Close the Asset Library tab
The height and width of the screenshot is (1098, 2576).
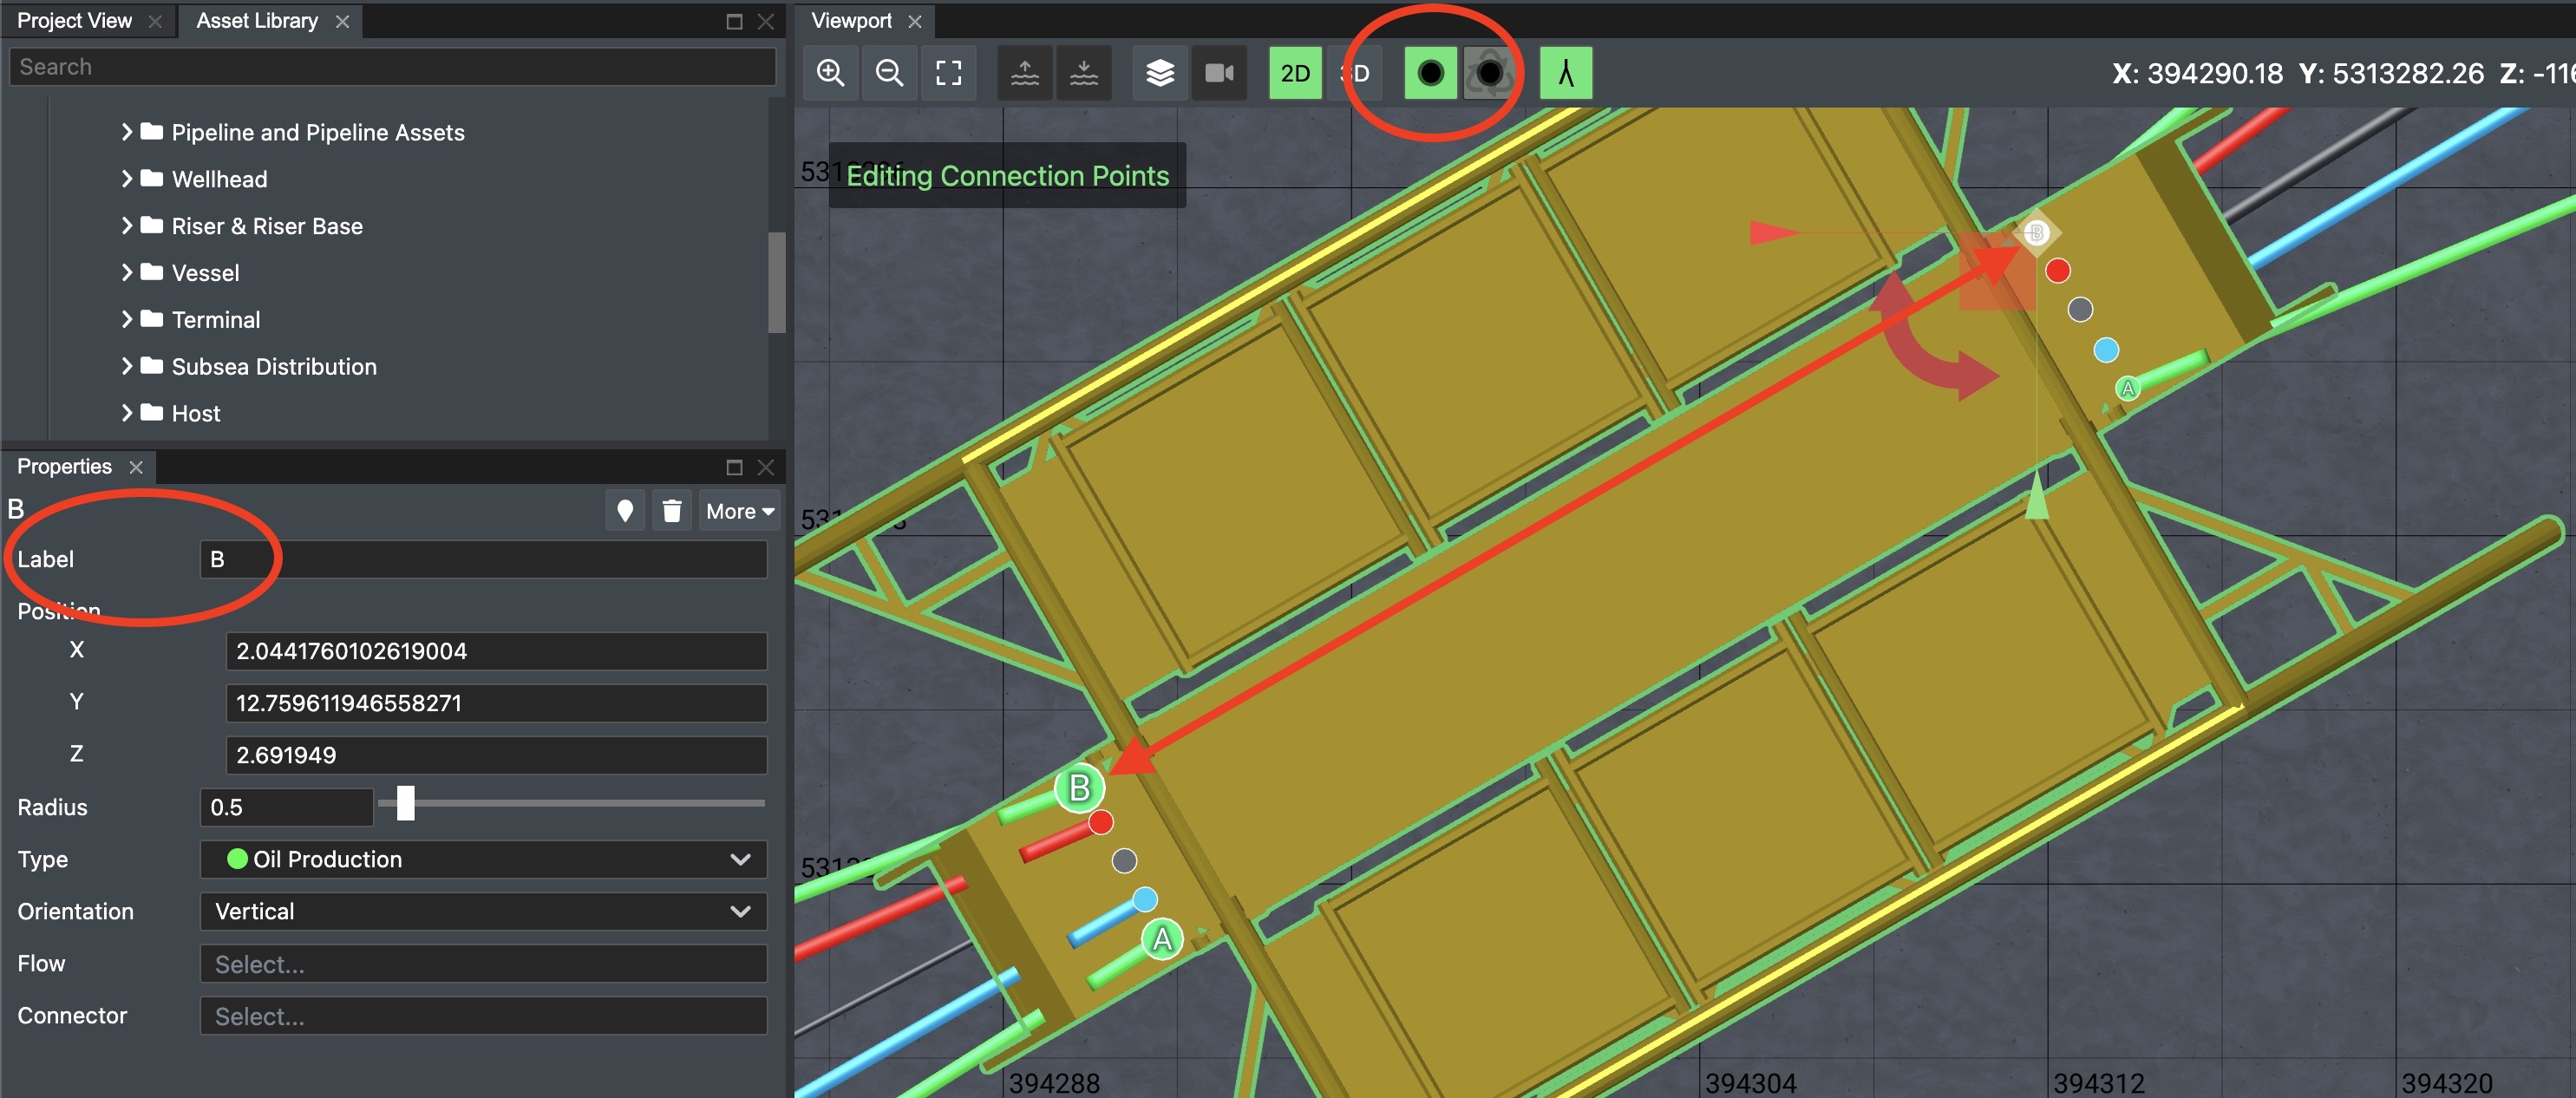click(x=343, y=21)
